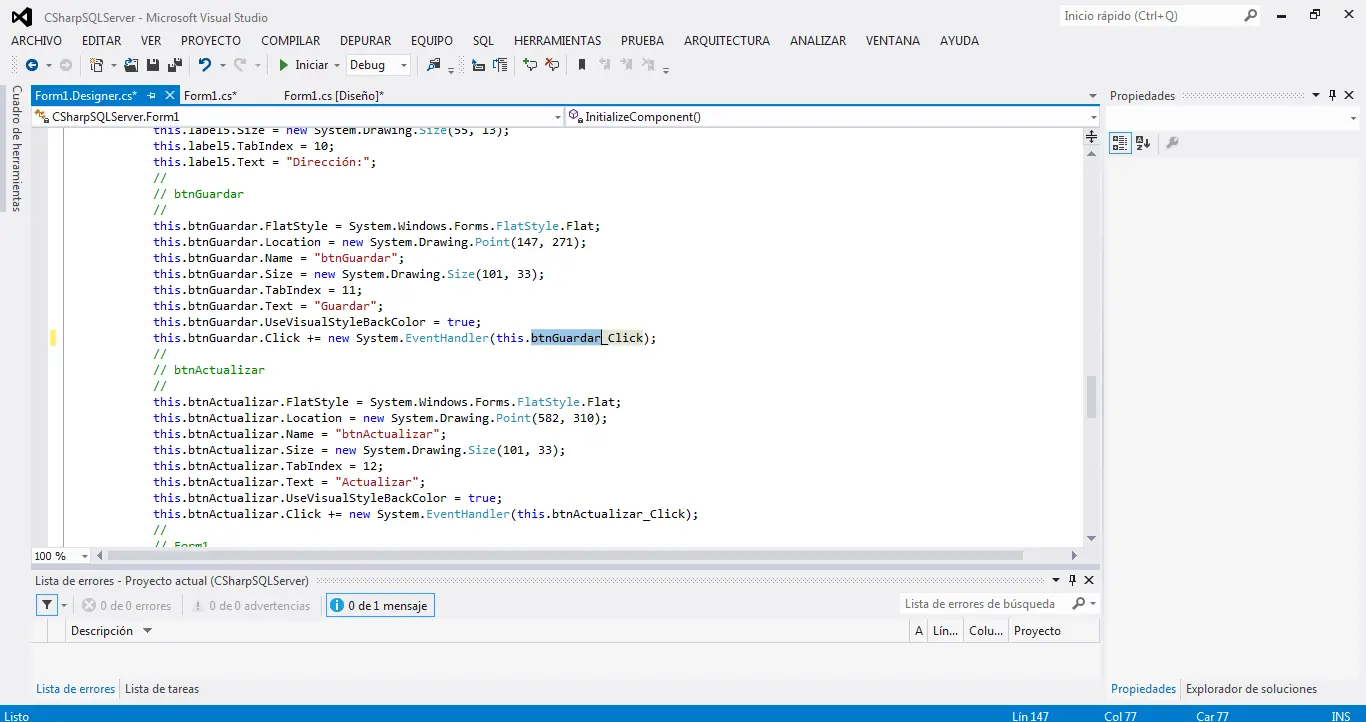Save all files with the multi-diskette icon

tap(174, 65)
